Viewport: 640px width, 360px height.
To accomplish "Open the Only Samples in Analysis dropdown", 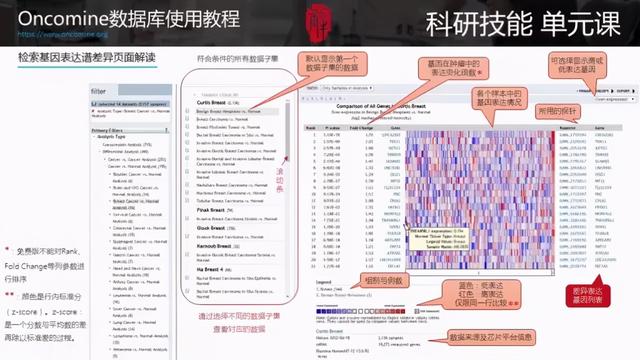I will pos(347,88).
